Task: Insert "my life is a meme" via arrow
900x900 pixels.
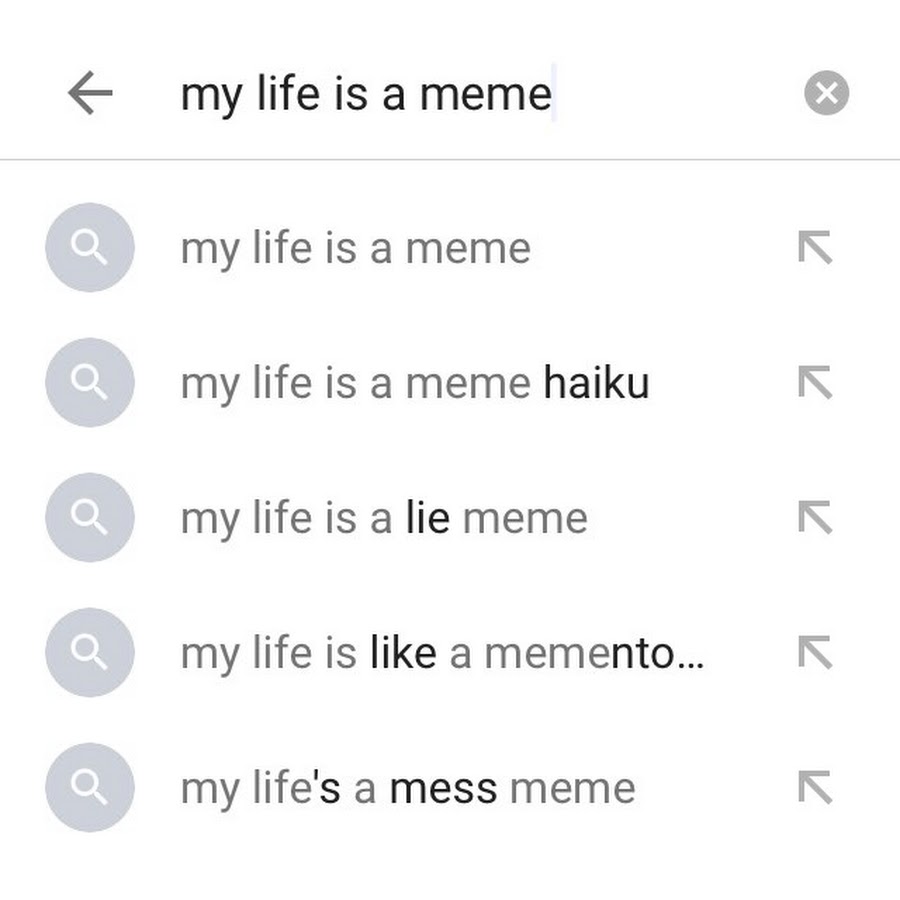Action: point(815,248)
